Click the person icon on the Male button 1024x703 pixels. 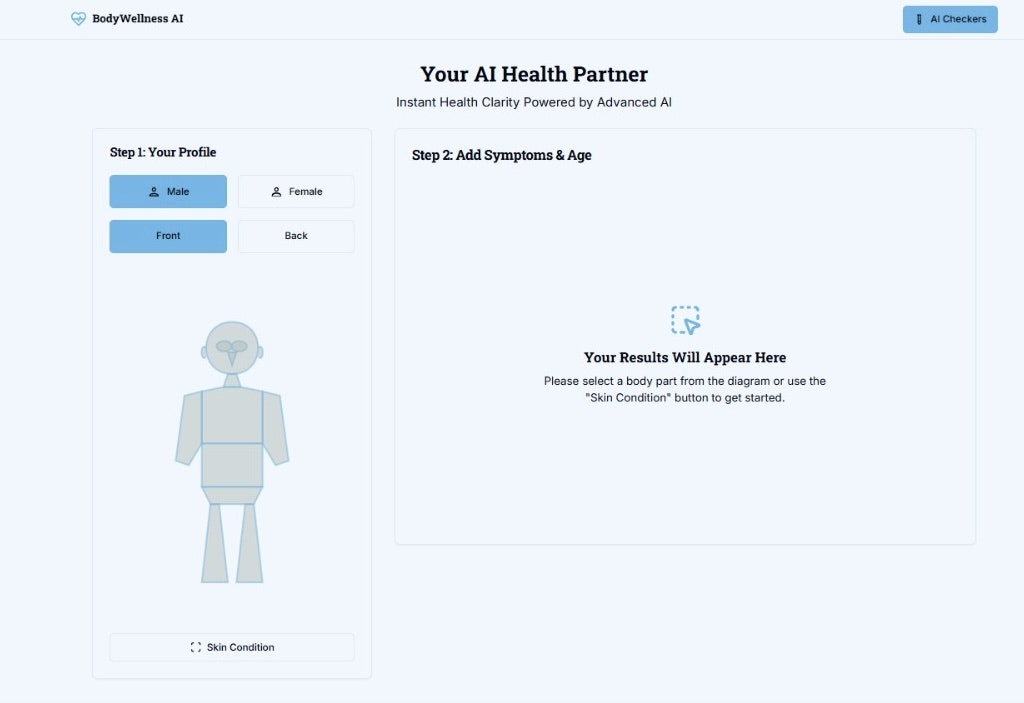click(x=154, y=191)
